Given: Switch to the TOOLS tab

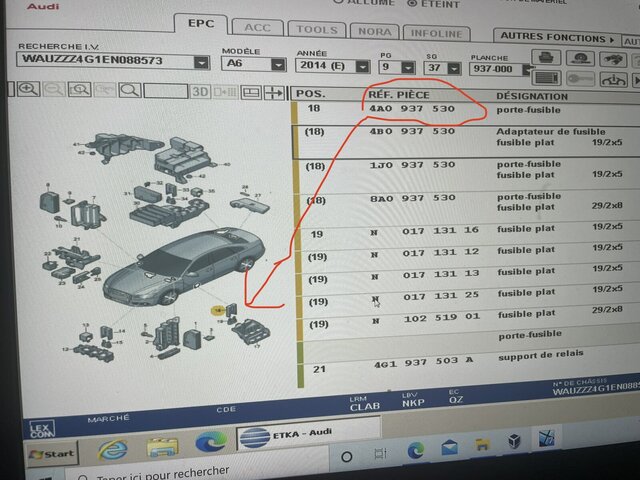Looking at the screenshot, I should pyautogui.click(x=317, y=30).
